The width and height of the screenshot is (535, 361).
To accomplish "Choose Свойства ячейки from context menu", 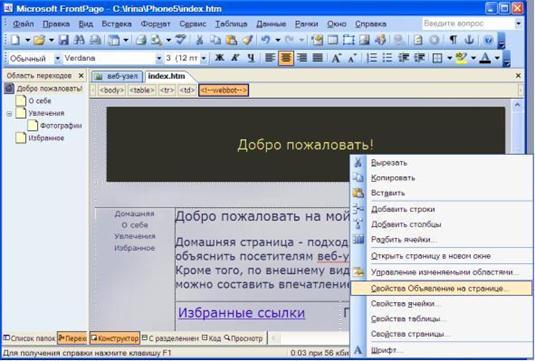I will pyautogui.click(x=441, y=303).
